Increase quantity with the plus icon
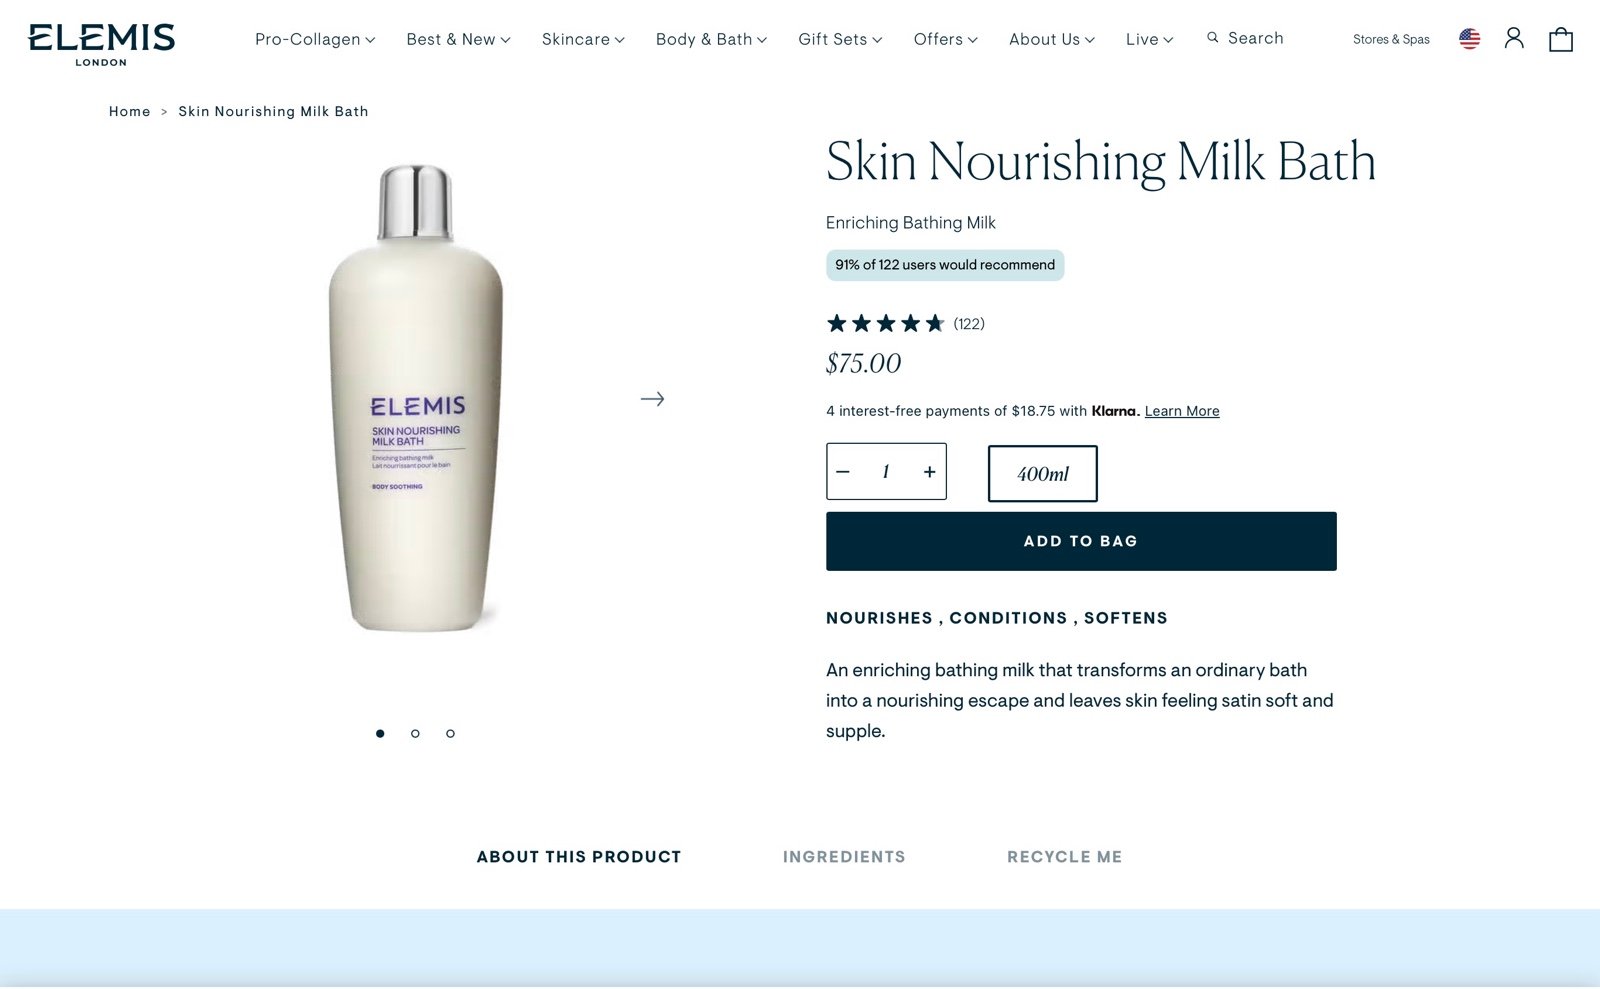Screen dimensions: 1600x989 click(929, 472)
